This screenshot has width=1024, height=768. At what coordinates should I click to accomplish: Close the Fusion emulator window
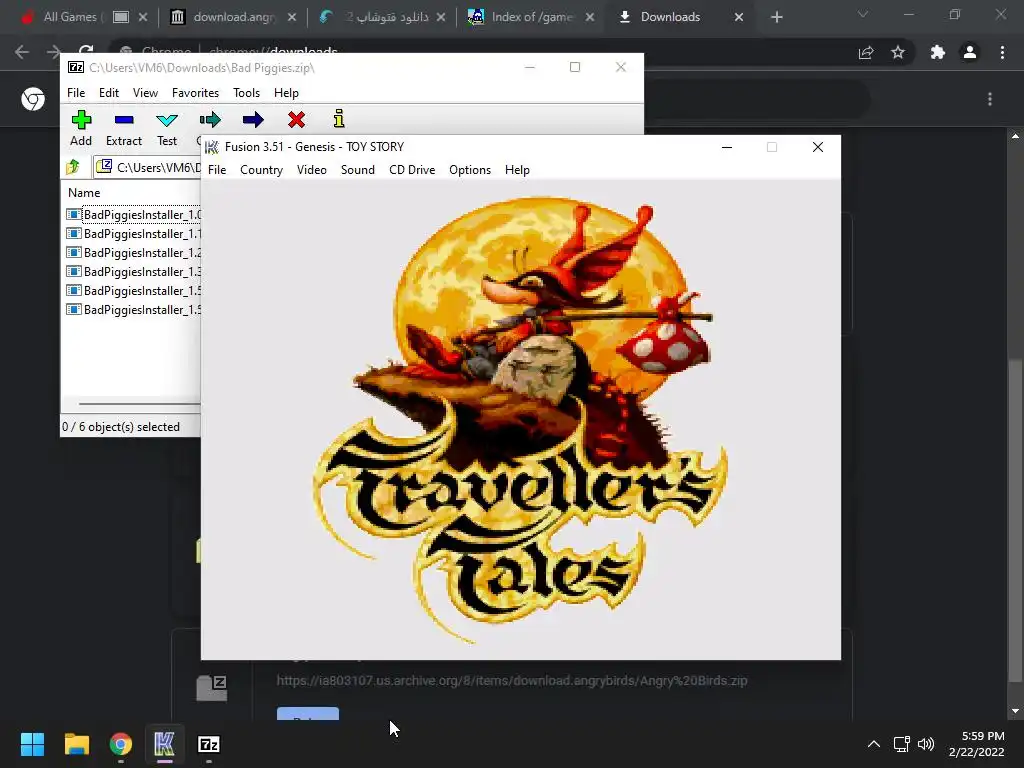pos(818,147)
